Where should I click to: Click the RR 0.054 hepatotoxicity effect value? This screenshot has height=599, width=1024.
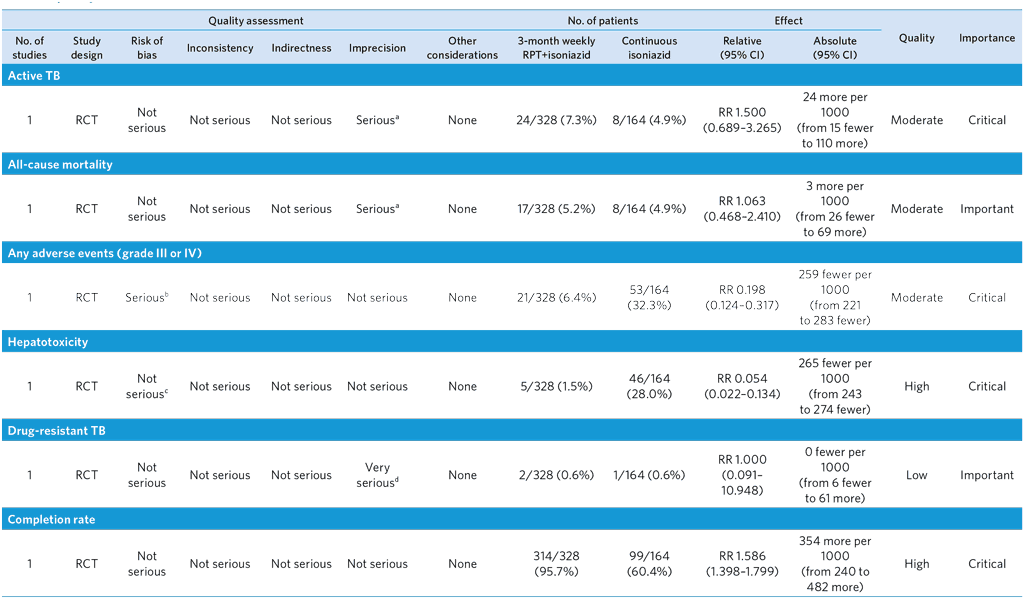point(742,386)
